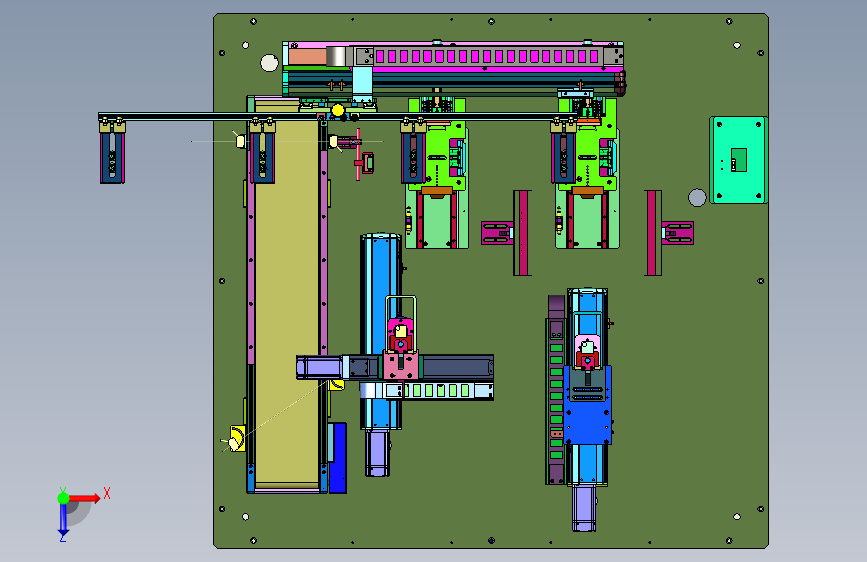
Task: Select the tan conveyor belt surface
Action: (x=286, y=301)
